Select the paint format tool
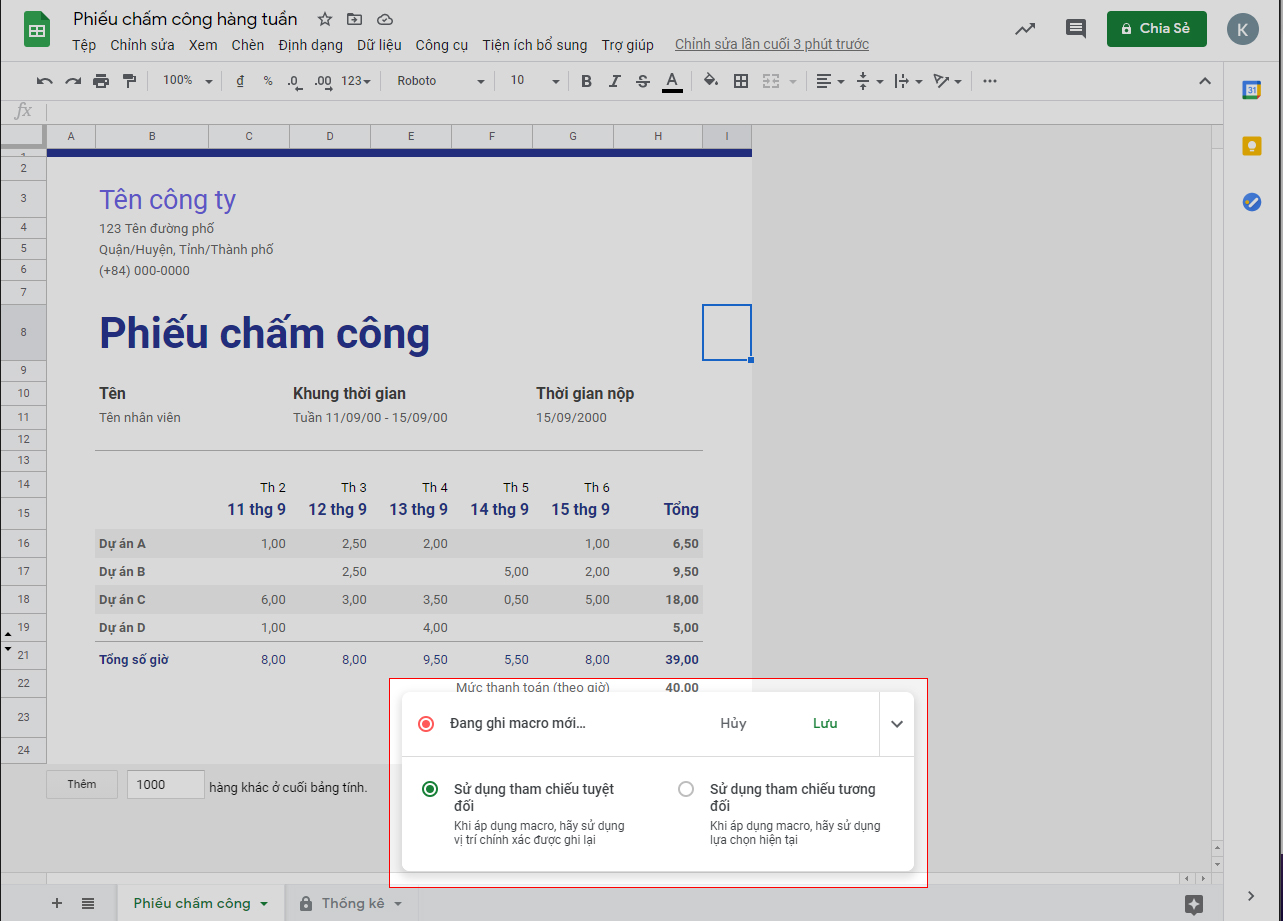This screenshot has height=921, width=1283. [x=129, y=81]
